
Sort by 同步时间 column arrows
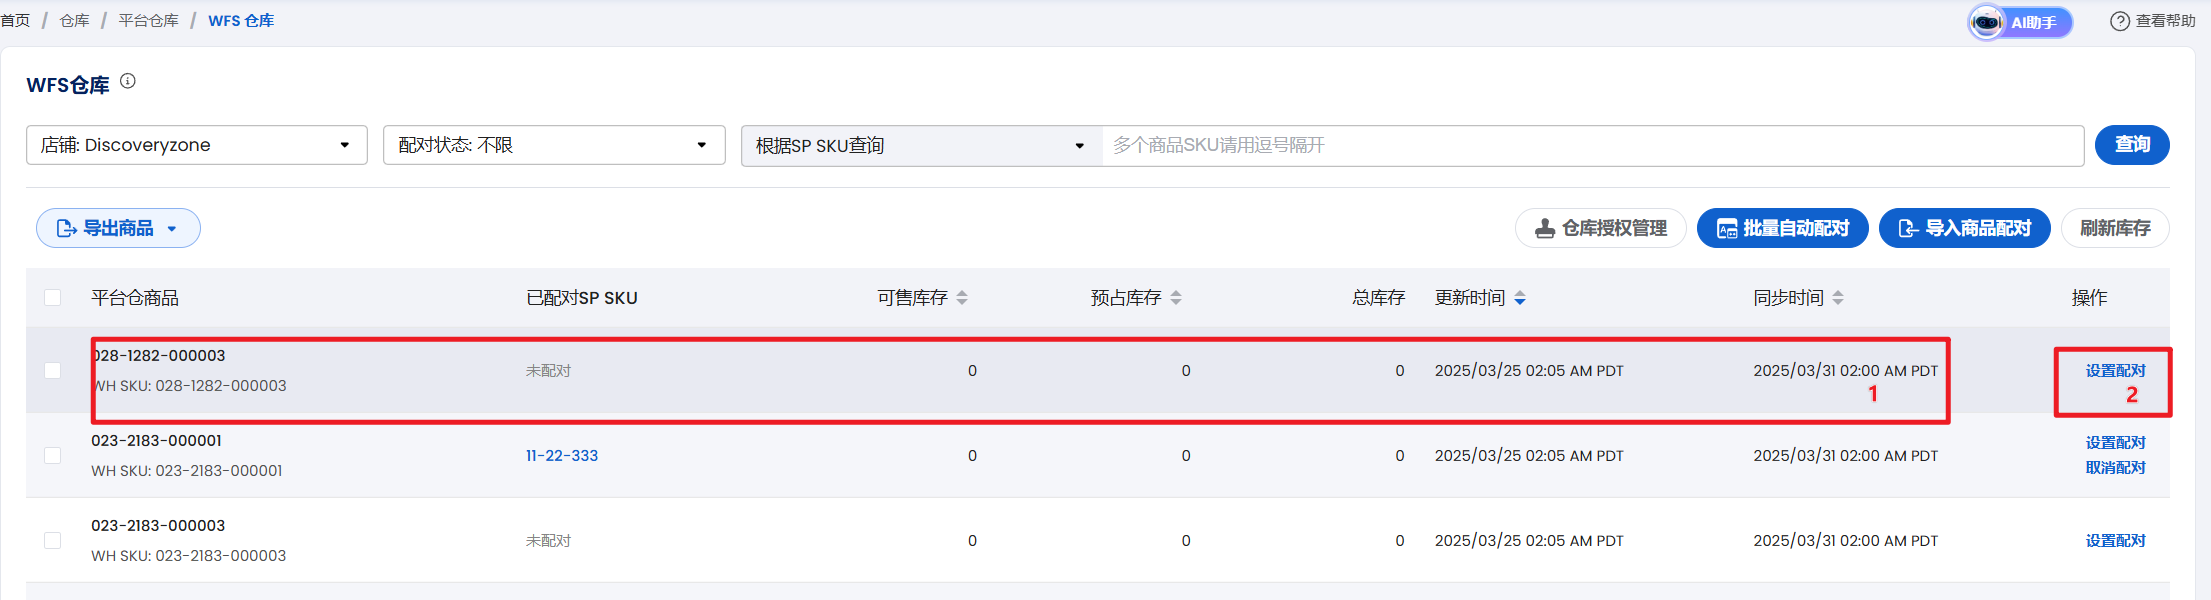click(1838, 297)
